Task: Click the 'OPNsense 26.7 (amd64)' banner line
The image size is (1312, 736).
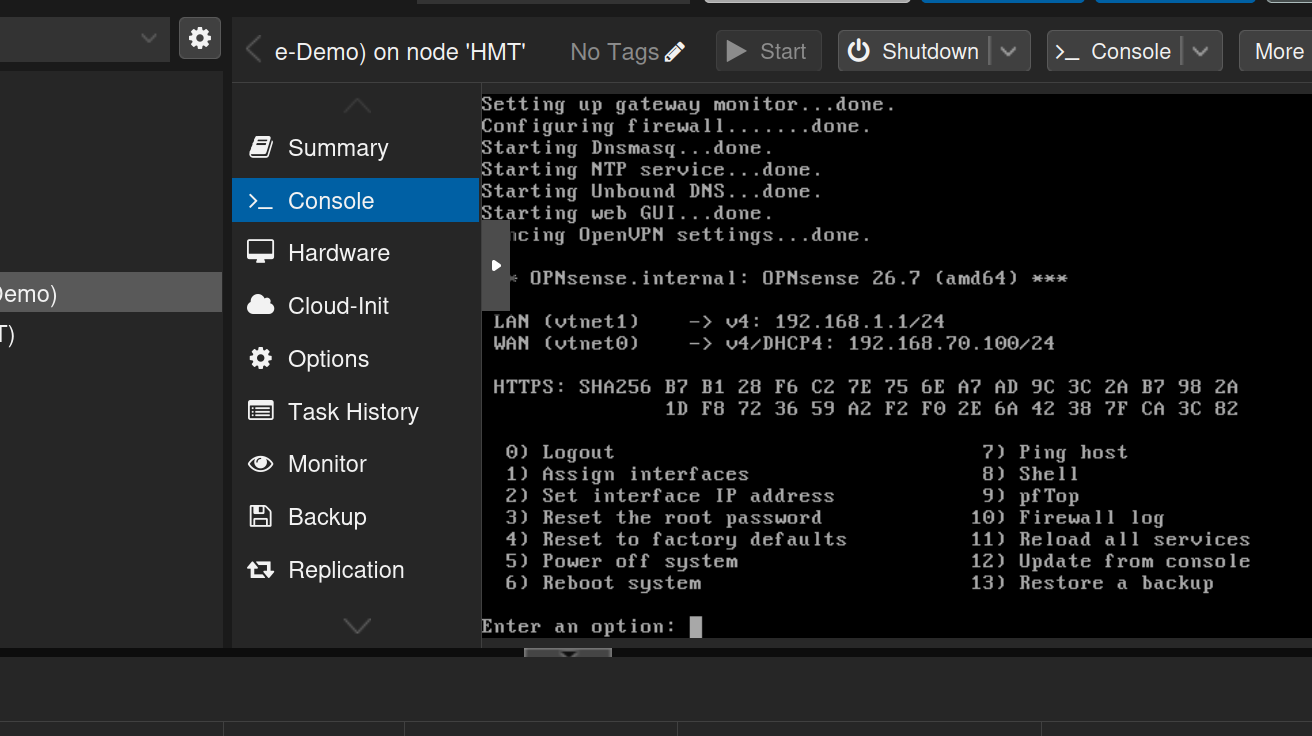Action: [787, 278]
